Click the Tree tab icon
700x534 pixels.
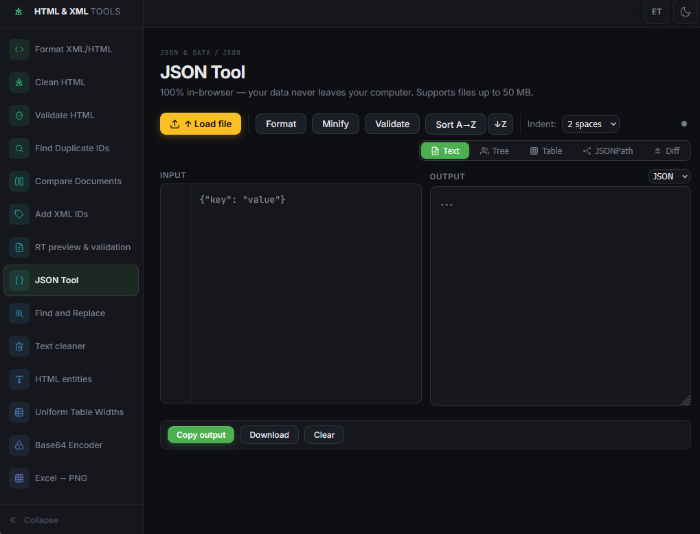[x=484, y=151]
